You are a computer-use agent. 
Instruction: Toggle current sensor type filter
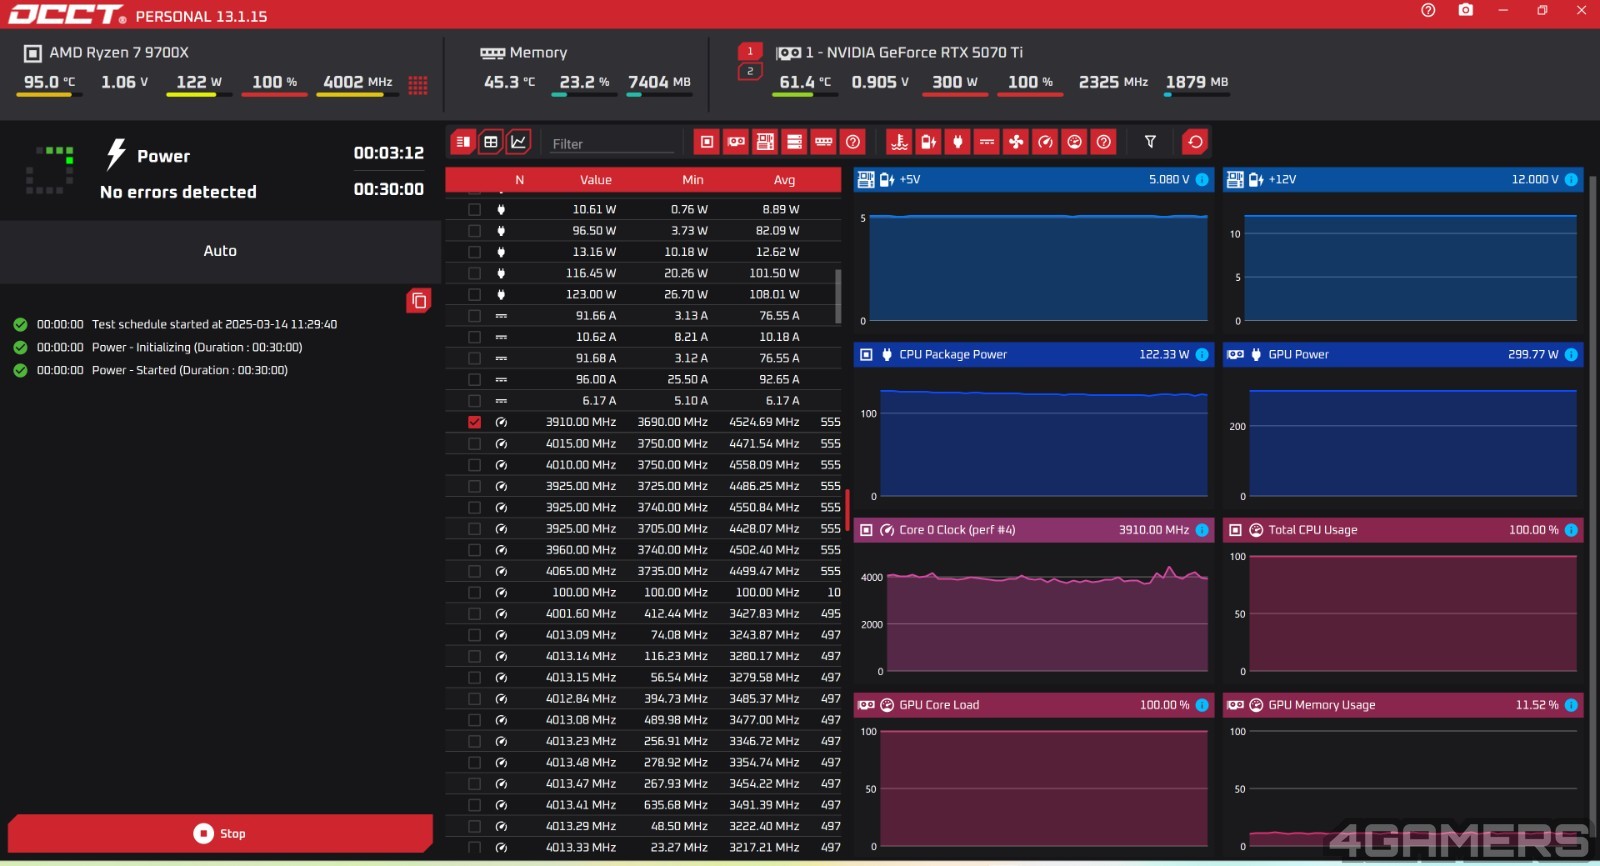987,142
